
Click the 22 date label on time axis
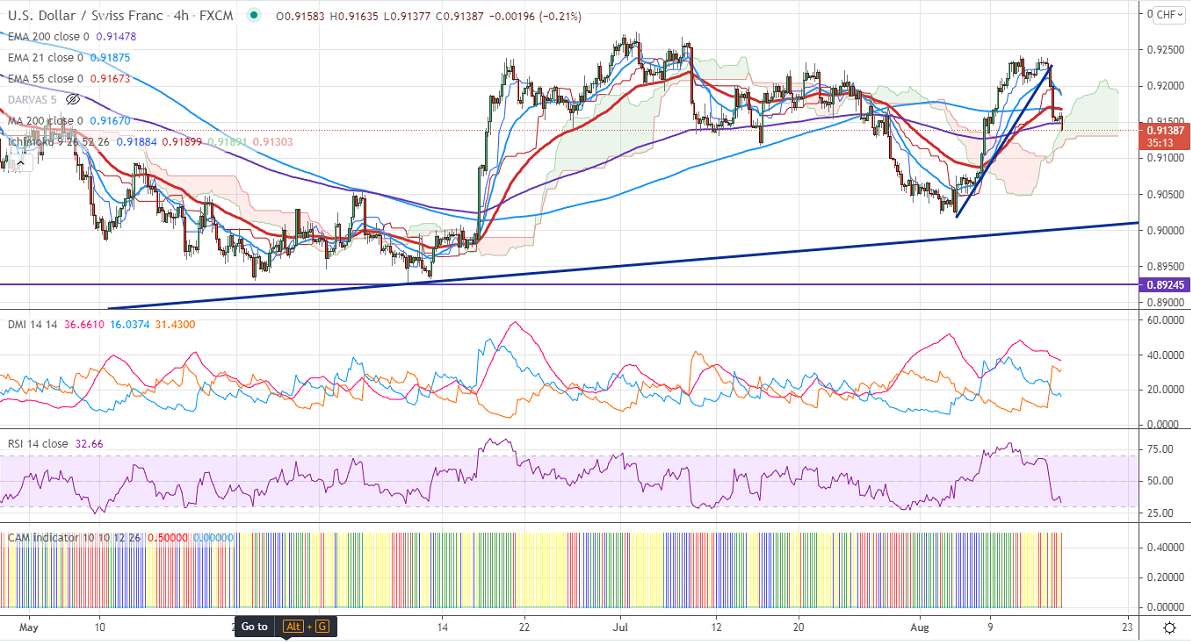(x=524, y=628)
